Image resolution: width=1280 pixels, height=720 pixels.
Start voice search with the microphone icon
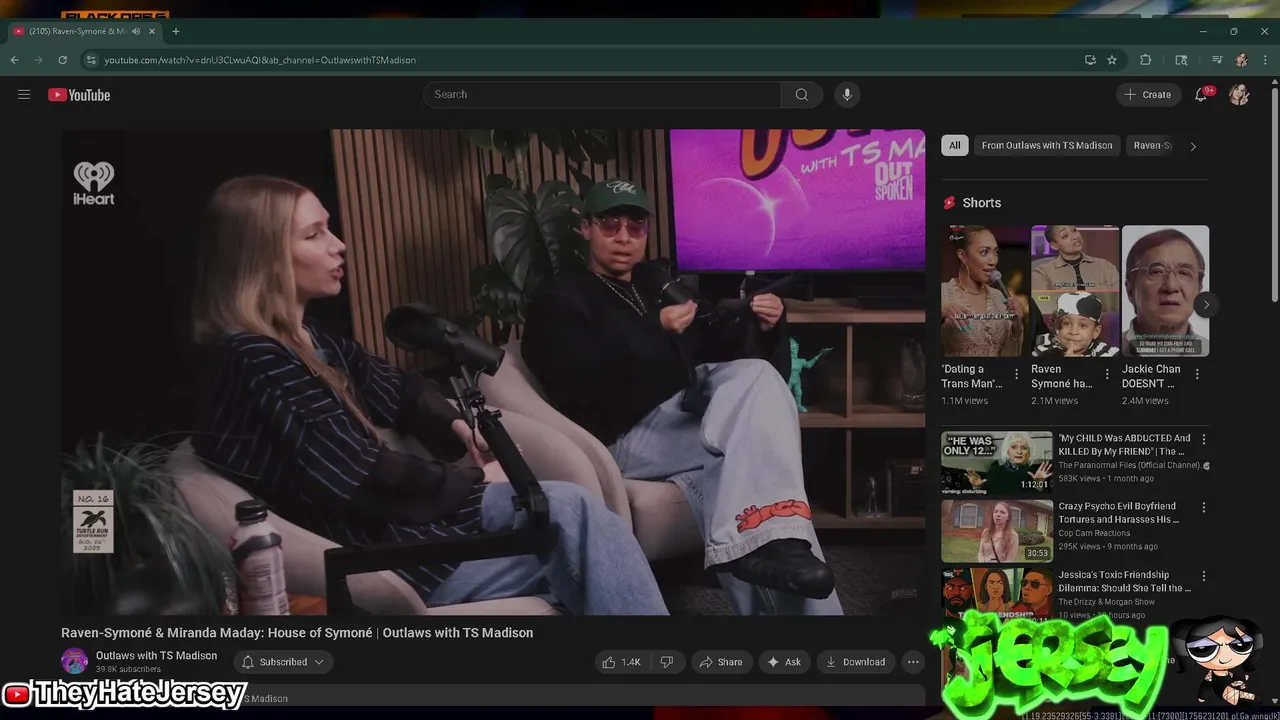coord(847,94)
